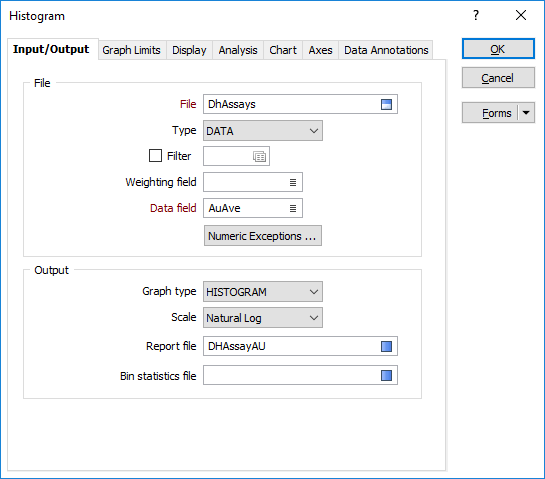Open Data field list icon

click(293, 208)
